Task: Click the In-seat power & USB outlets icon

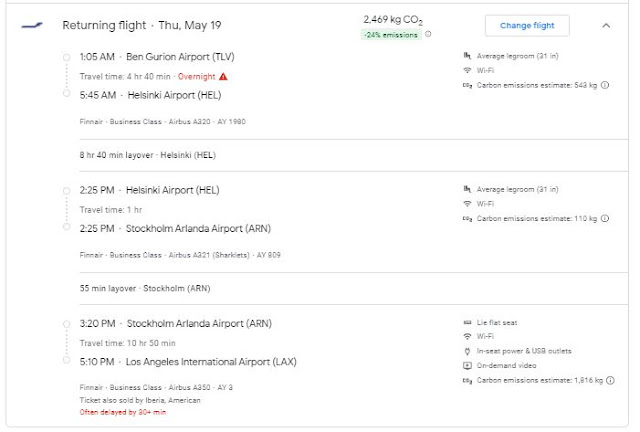Action: click(x=467, y=351)
